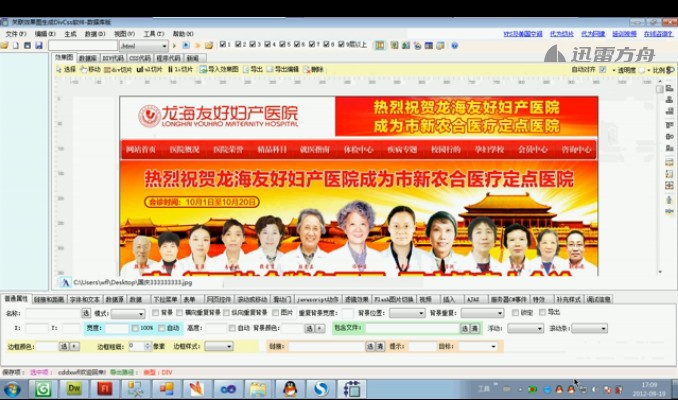Click the new blank document icon
Screen dimensions: 678x400
[x=16, y=45]
